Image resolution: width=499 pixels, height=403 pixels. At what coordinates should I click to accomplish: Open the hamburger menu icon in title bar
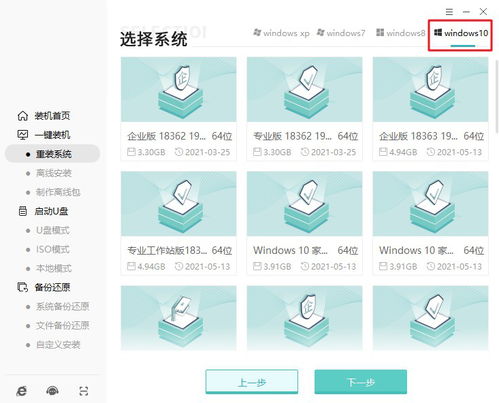click(x=449, y=12)
